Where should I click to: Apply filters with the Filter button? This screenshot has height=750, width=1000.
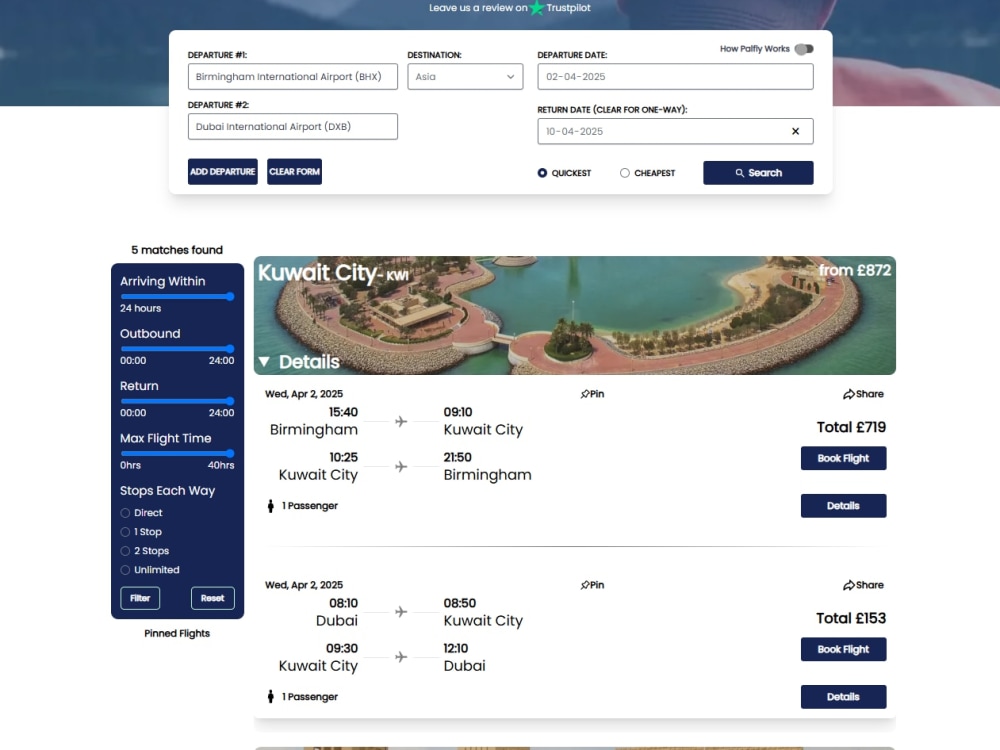140,598
